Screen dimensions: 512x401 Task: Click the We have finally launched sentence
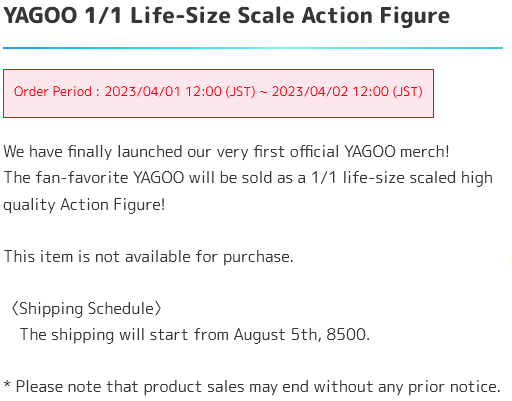pyautogui.click(x=226, y=152)
